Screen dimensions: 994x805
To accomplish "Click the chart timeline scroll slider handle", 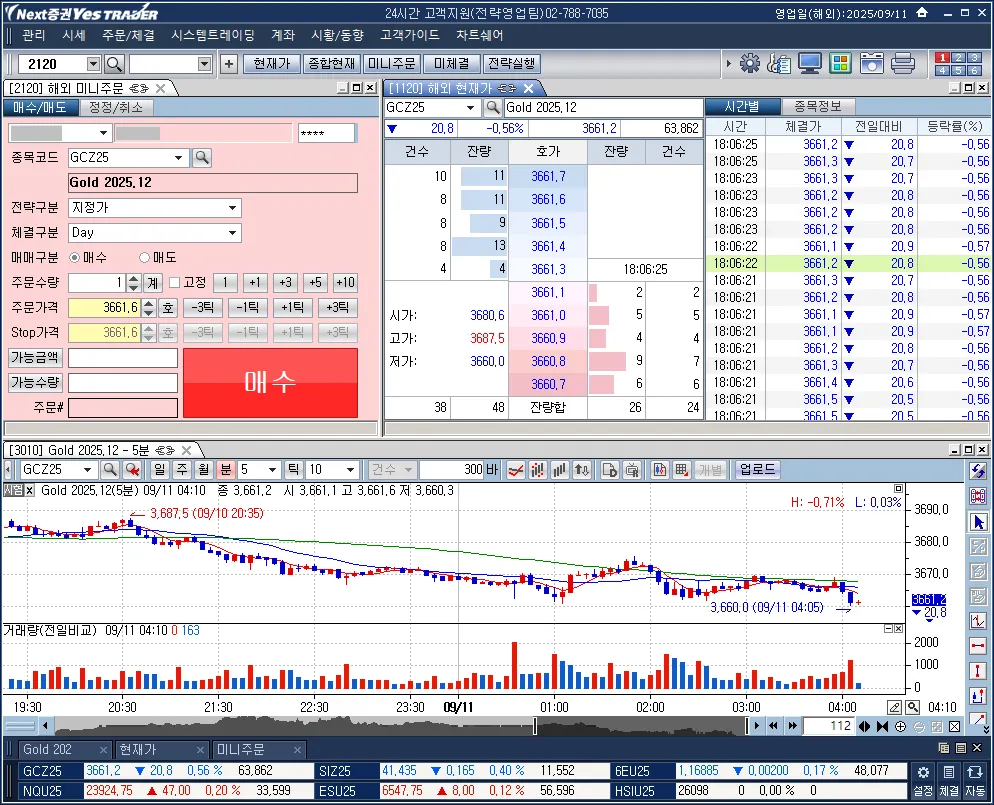I will pos(535,726).
